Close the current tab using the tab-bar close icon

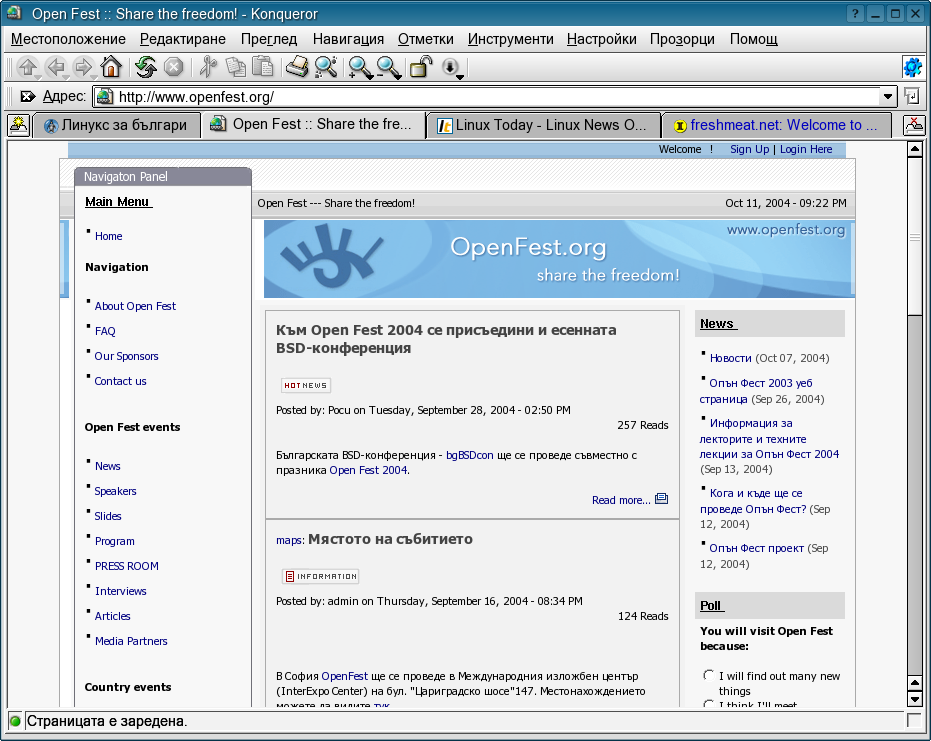[x=914, y=125]
